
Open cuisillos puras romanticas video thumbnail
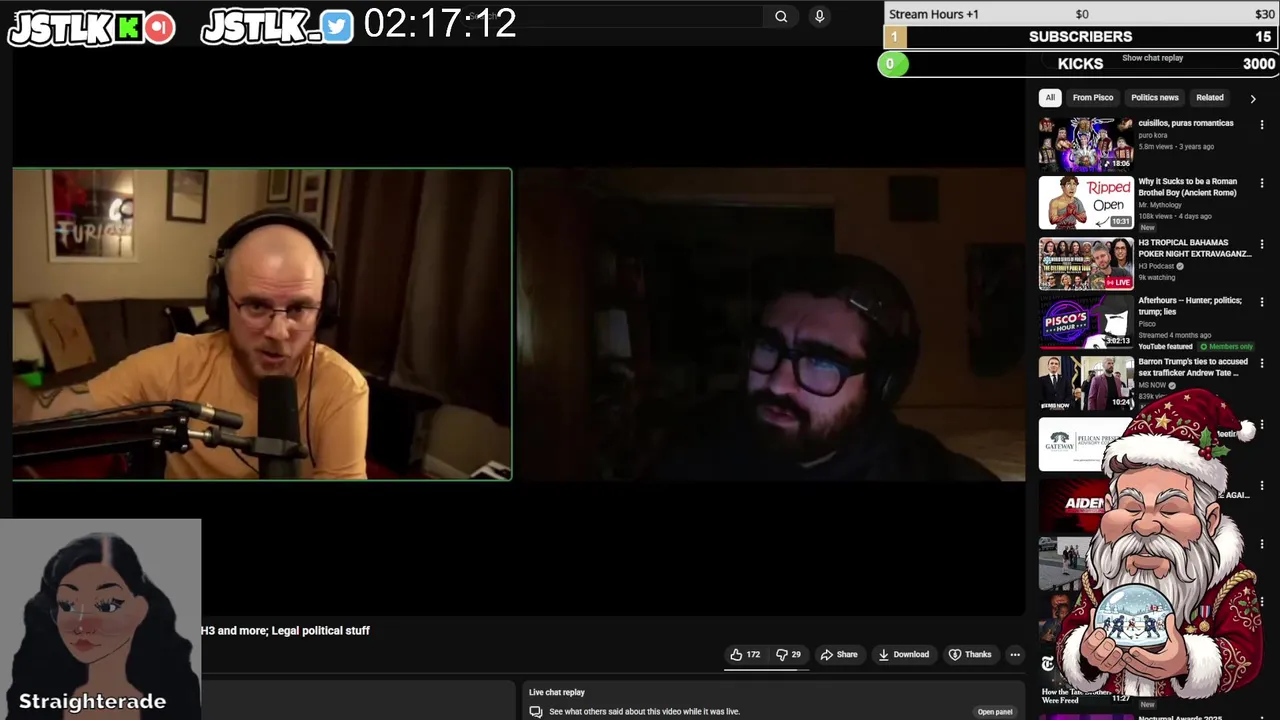pos(1086,143)
